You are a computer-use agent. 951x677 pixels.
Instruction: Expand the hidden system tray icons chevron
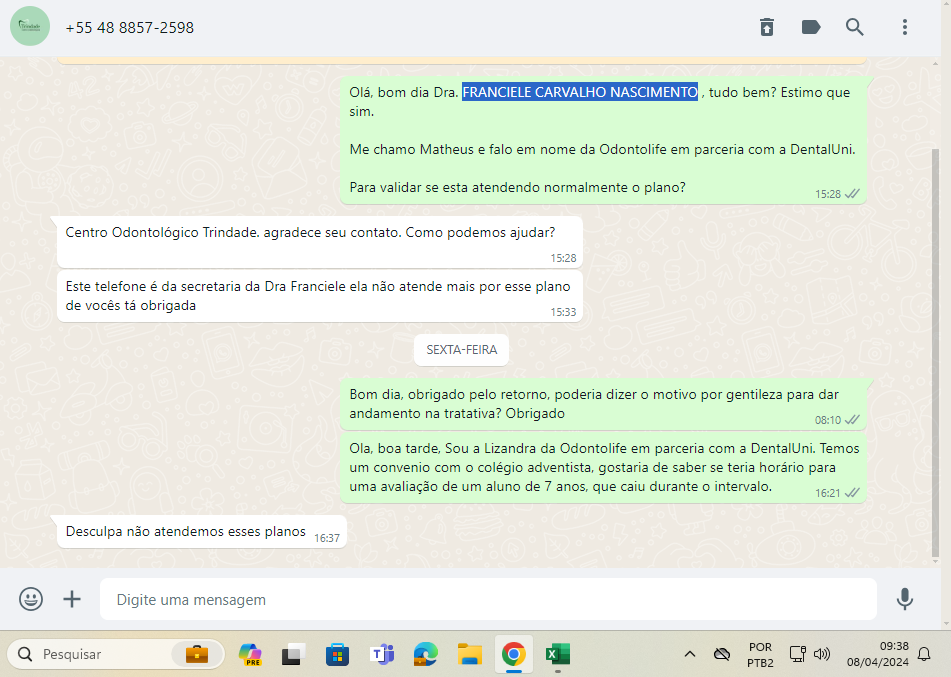[690, 654]
